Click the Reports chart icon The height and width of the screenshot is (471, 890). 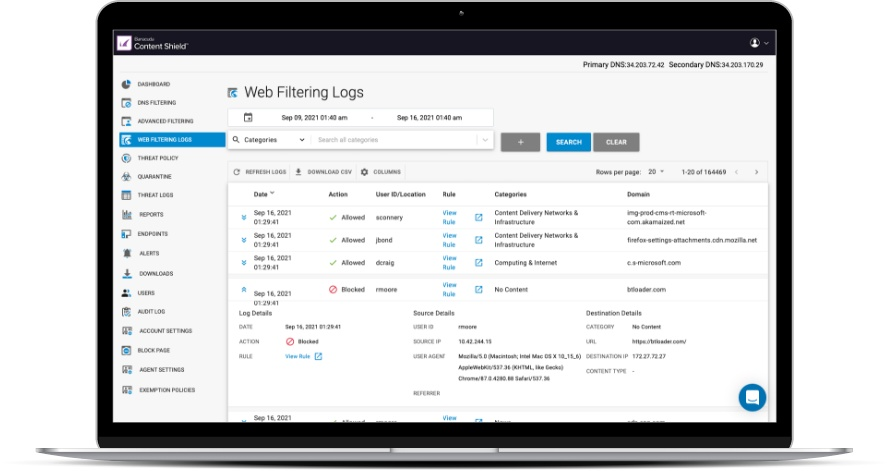tap(126, 215)
